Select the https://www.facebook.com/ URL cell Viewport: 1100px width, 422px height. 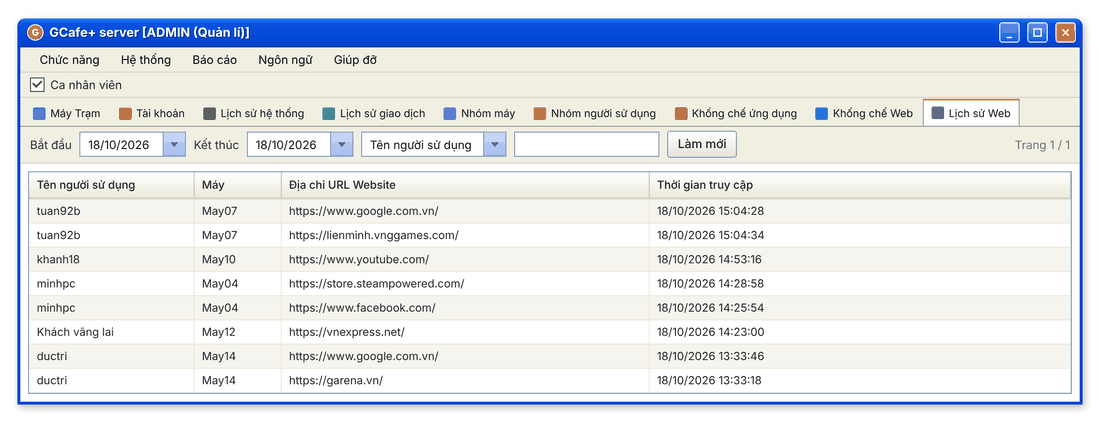point(465,308)
